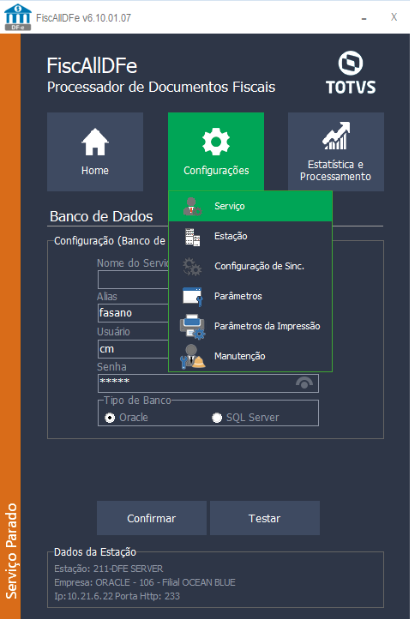This screenshot has width=410, height=619.
Task: Click the Configuração de Sinc. gears icon
Action: point(192,266)
